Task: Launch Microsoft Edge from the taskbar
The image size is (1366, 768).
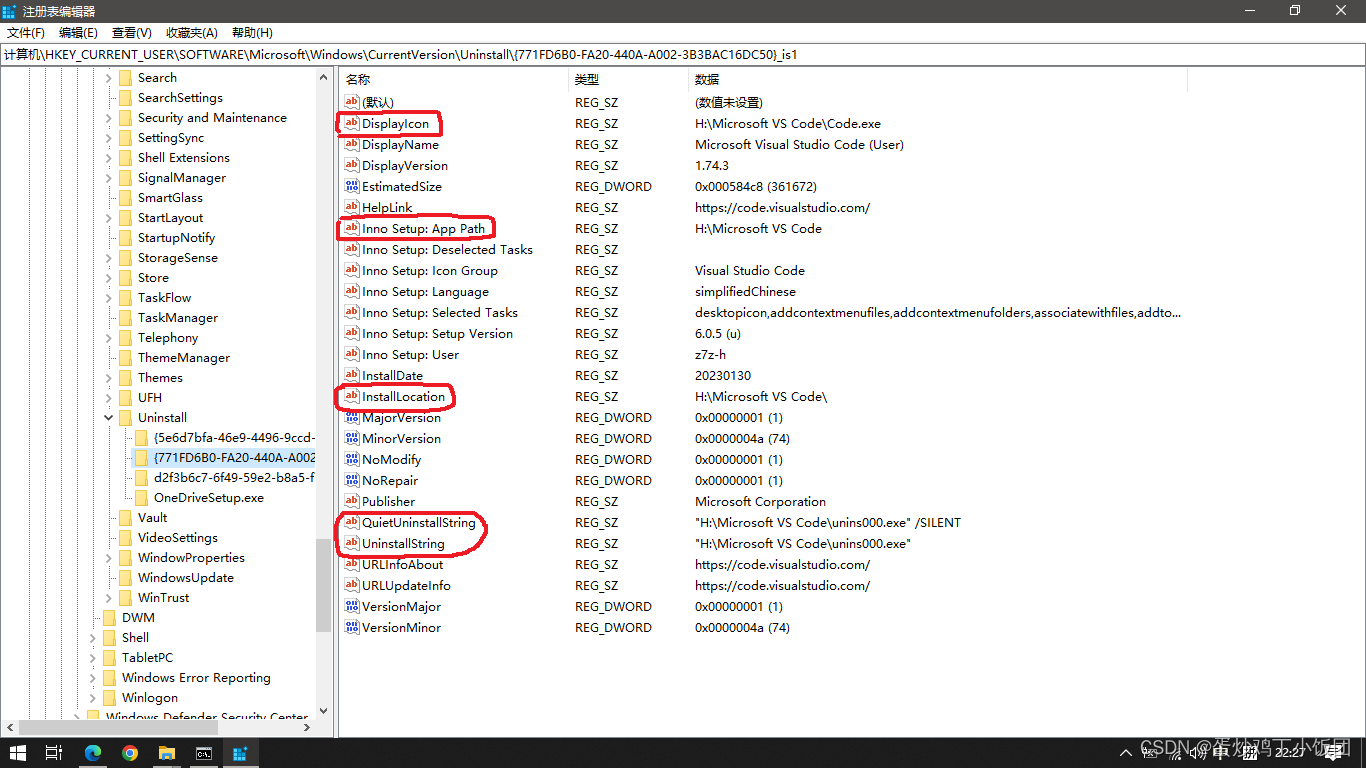Action: coord(93,752)
